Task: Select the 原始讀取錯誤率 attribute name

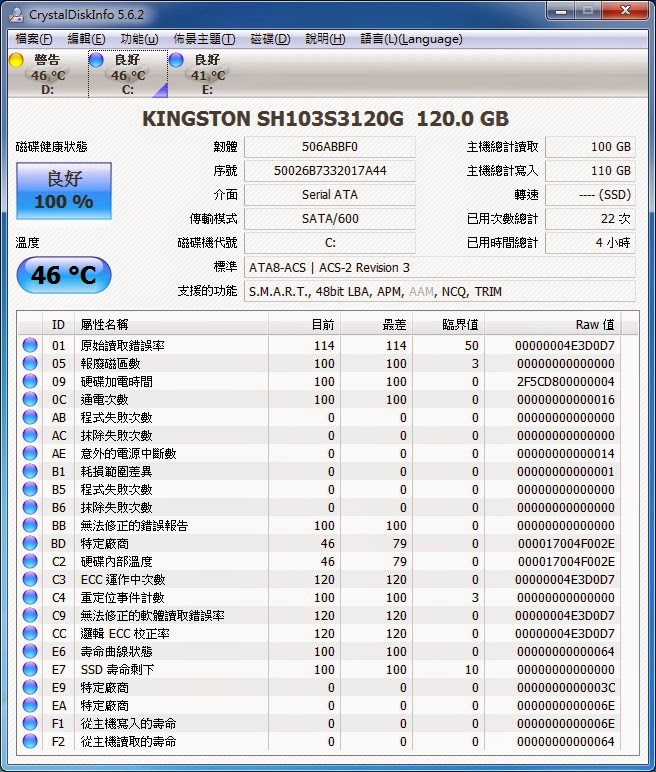Action: pos(123,346)
